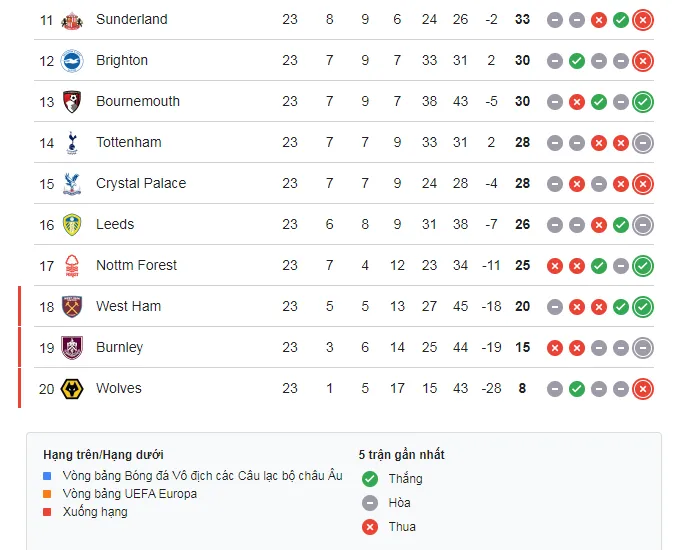This screenshot has height=550, width=676.
Task: Click West Ham's latest win result icon
Action: [x=643, y=307]
